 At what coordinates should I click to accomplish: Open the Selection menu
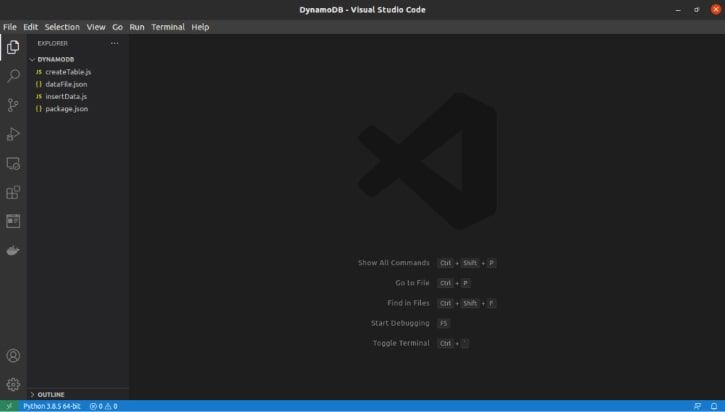click(x=62, y=27)
